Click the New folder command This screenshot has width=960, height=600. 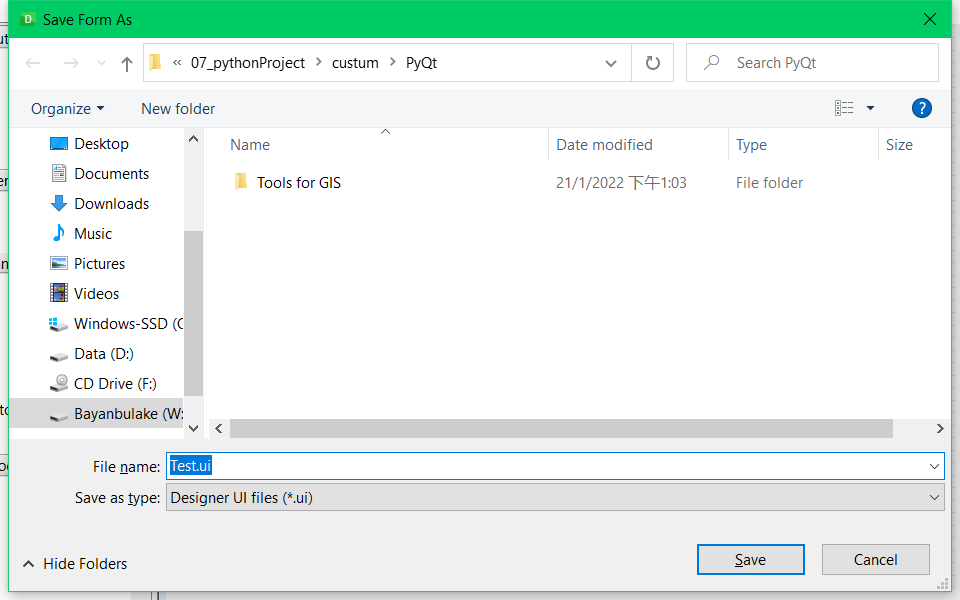[x=177, y=108]
